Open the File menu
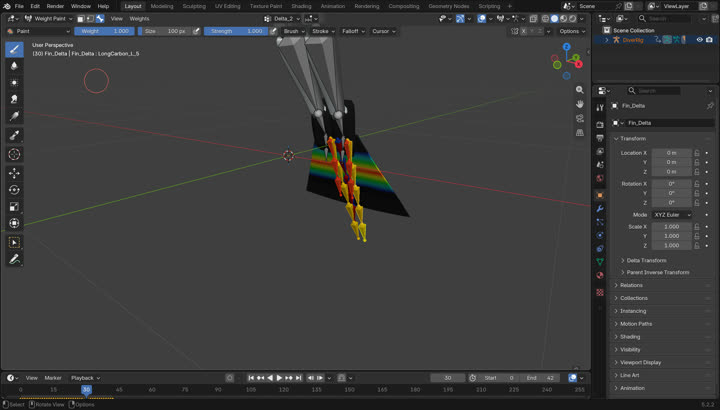Viewport: 720px width, 410px height. 19,6
